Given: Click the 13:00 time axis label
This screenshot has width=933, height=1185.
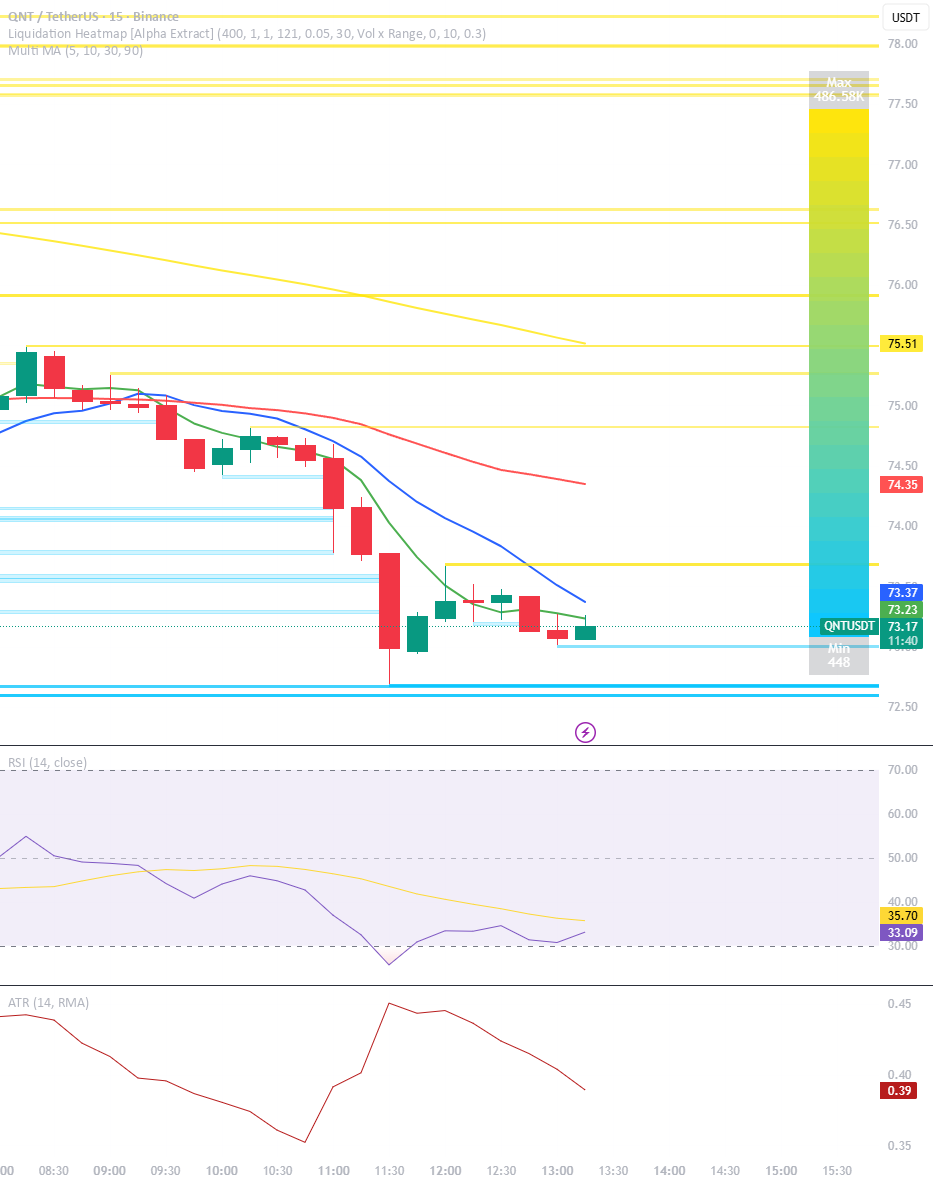Looking at the screenshot, I should click(x=558, y=1171).
